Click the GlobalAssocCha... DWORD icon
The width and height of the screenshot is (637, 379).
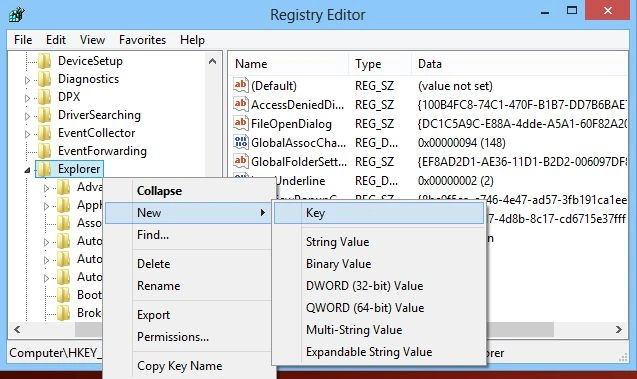pyautogui.click(x=240, y=142)
